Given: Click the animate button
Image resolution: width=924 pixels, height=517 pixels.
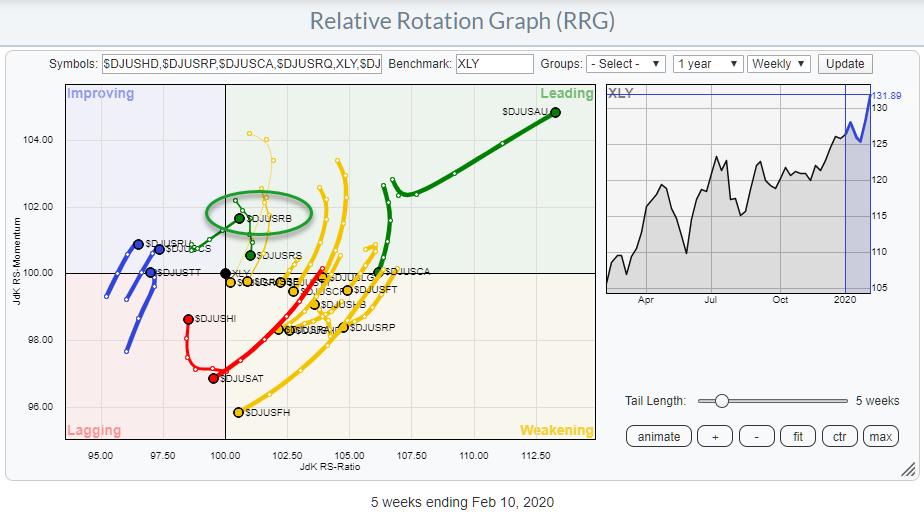Looking at the screenshot, I should click(x=659, y=436).
